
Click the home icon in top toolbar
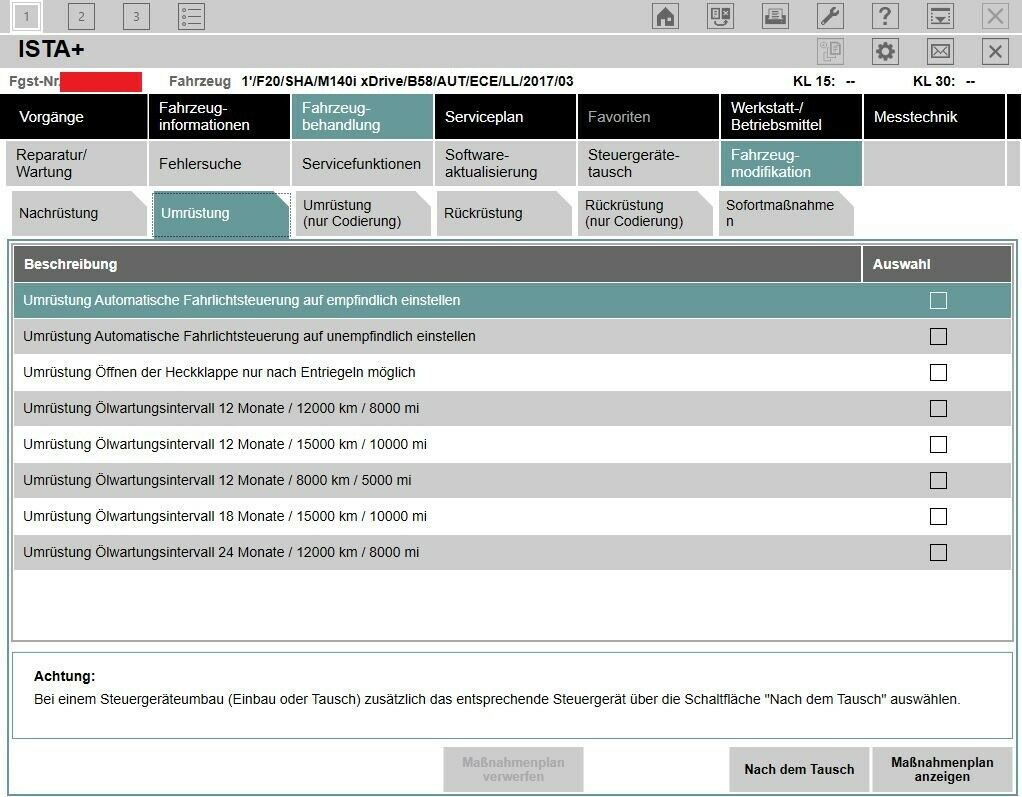click(x=665, y=16)
